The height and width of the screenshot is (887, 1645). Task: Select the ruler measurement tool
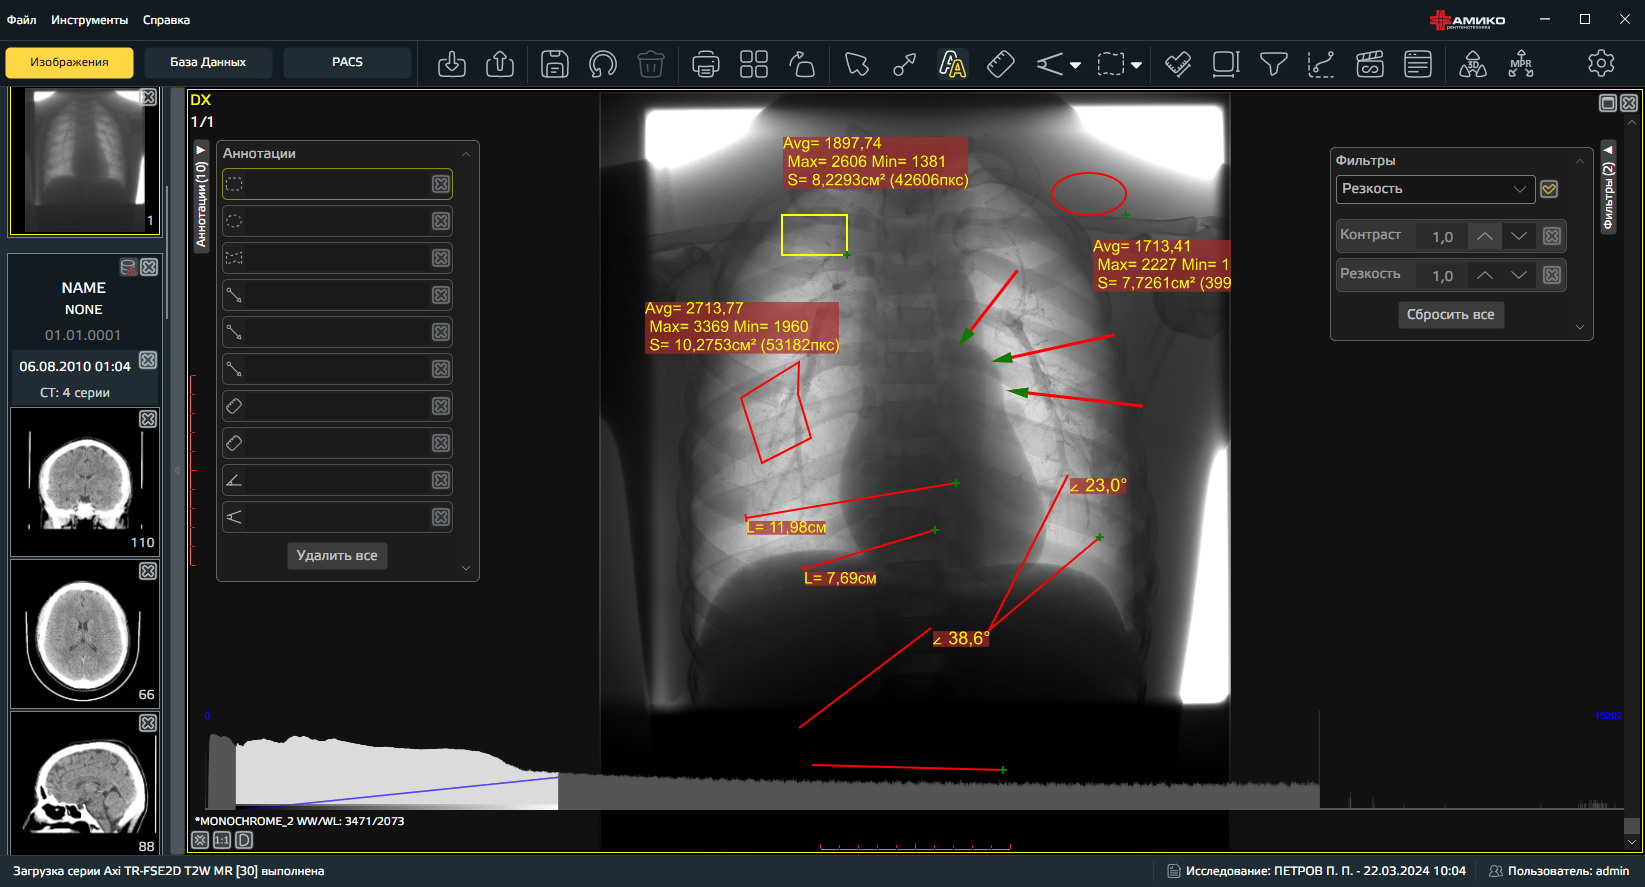point(1001,64)
